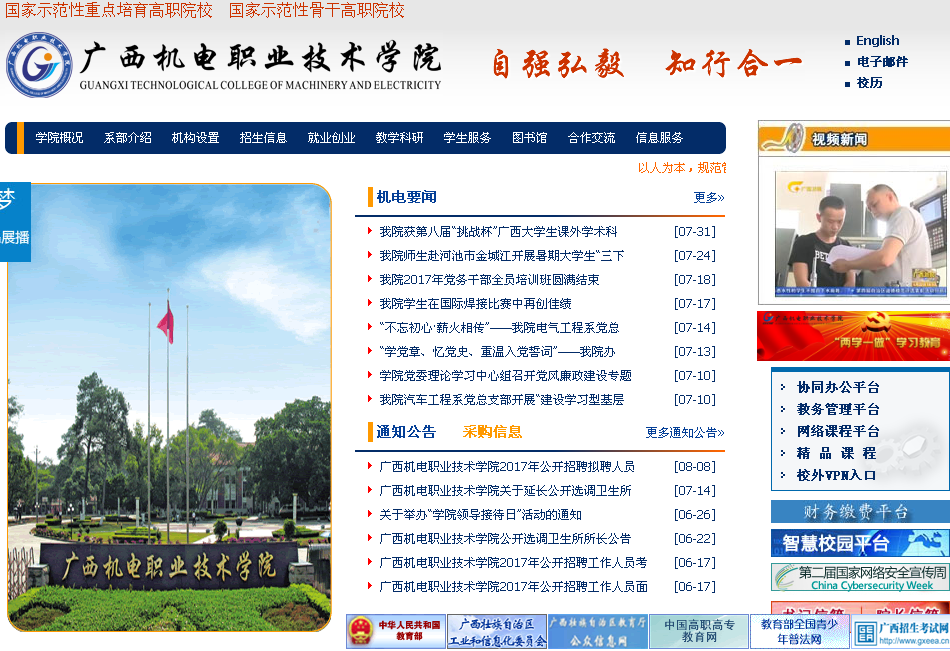Click the English language link
This screenshot has width=950, height=651.
pyautogui.click(x=877, y=41)
